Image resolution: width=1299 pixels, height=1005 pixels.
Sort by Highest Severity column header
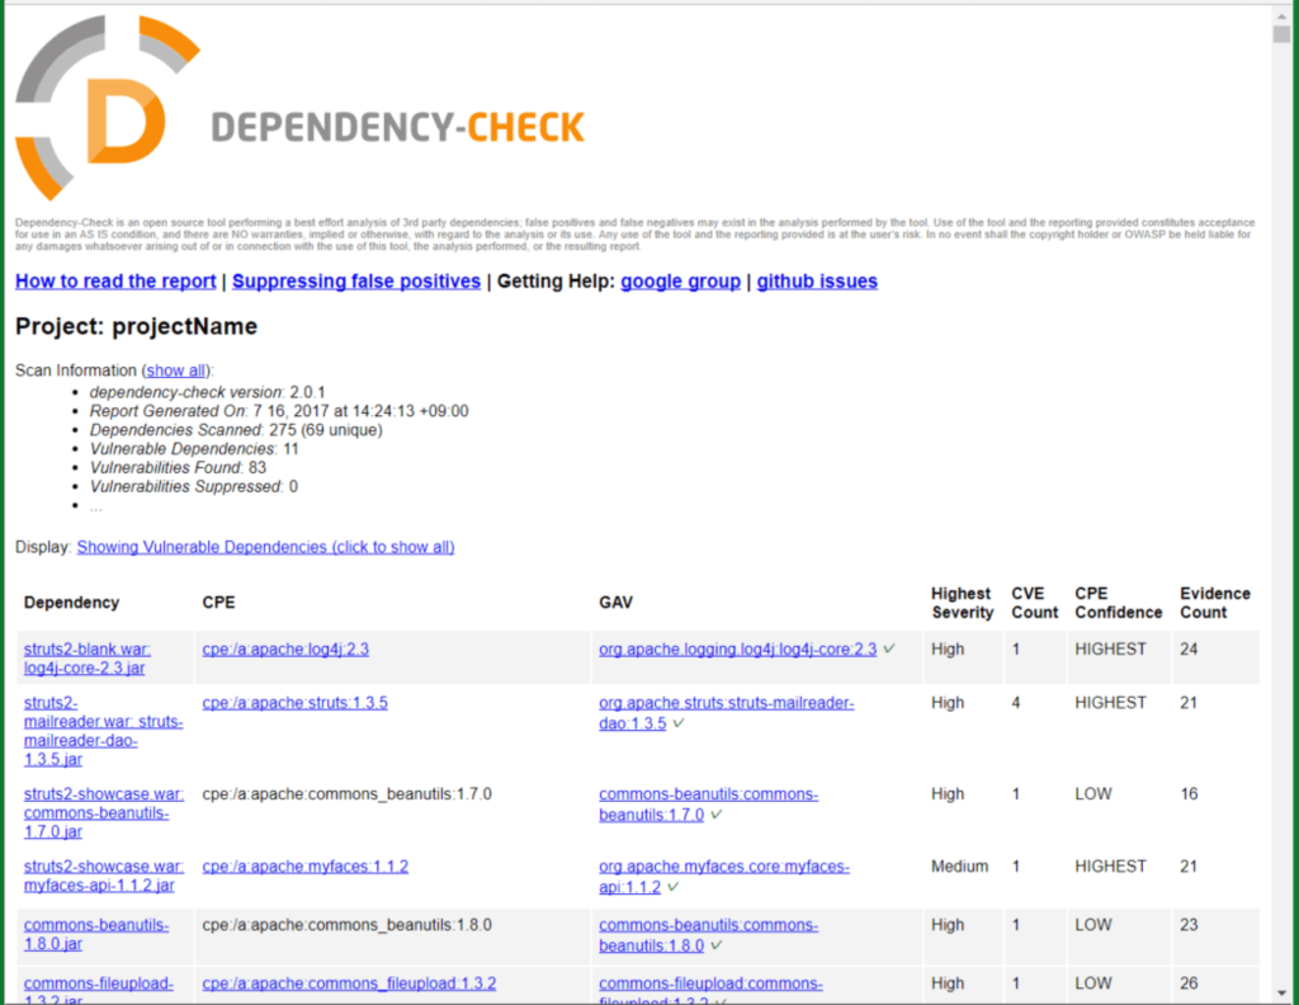pos(962,603)
